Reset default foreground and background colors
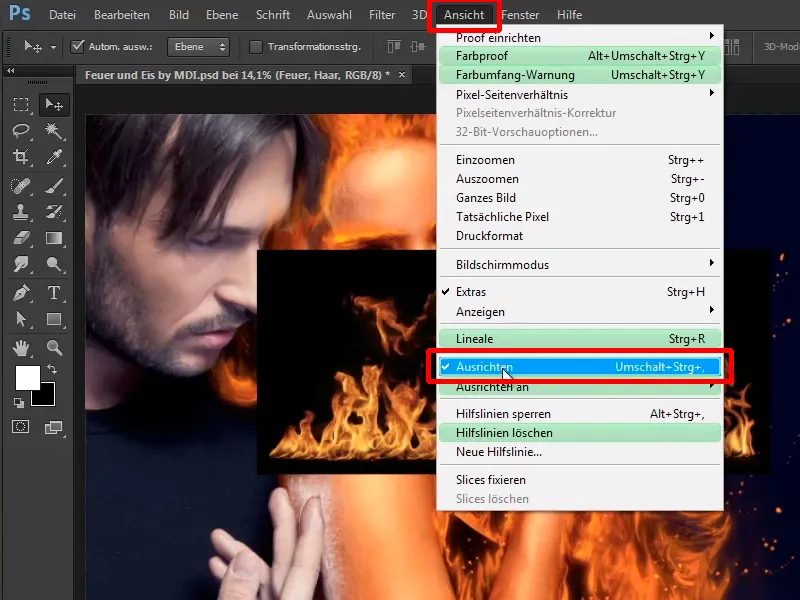 pyautogui.click(x=19, y=403)
